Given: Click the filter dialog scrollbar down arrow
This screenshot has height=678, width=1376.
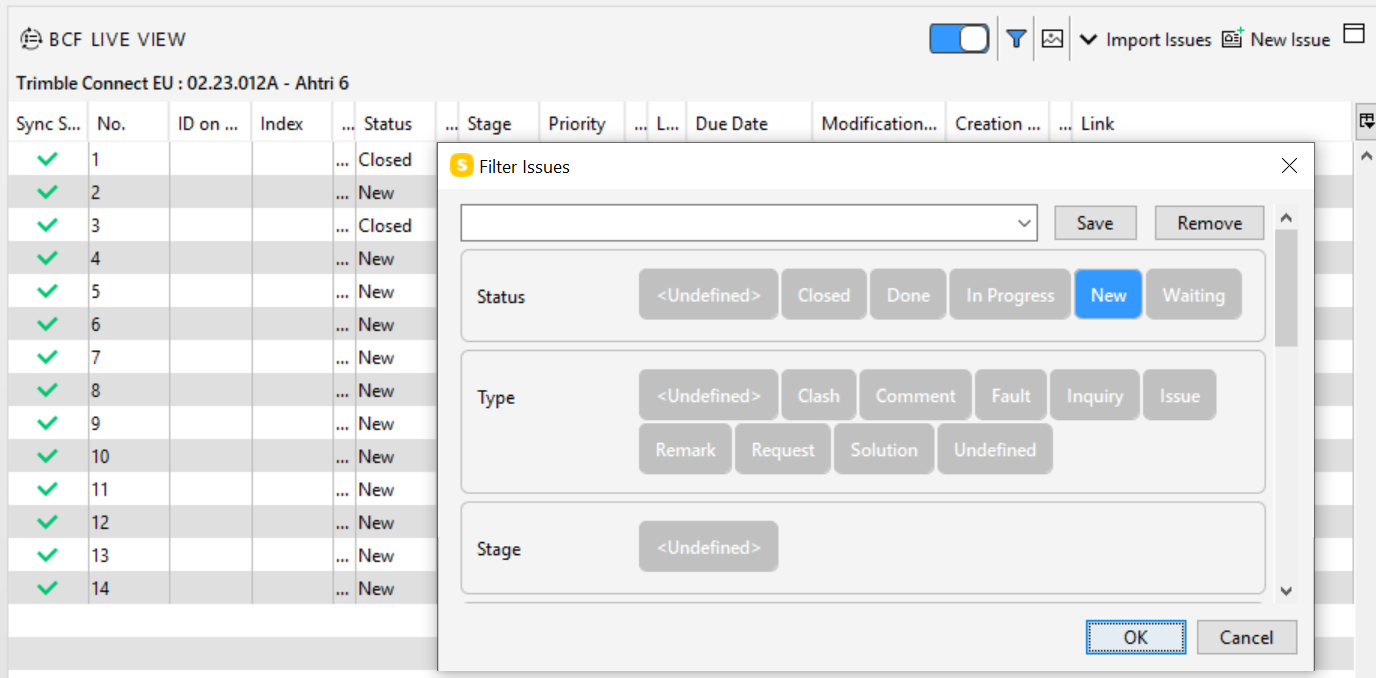Looking at the screenshot, I should [x=1286, y=592].
